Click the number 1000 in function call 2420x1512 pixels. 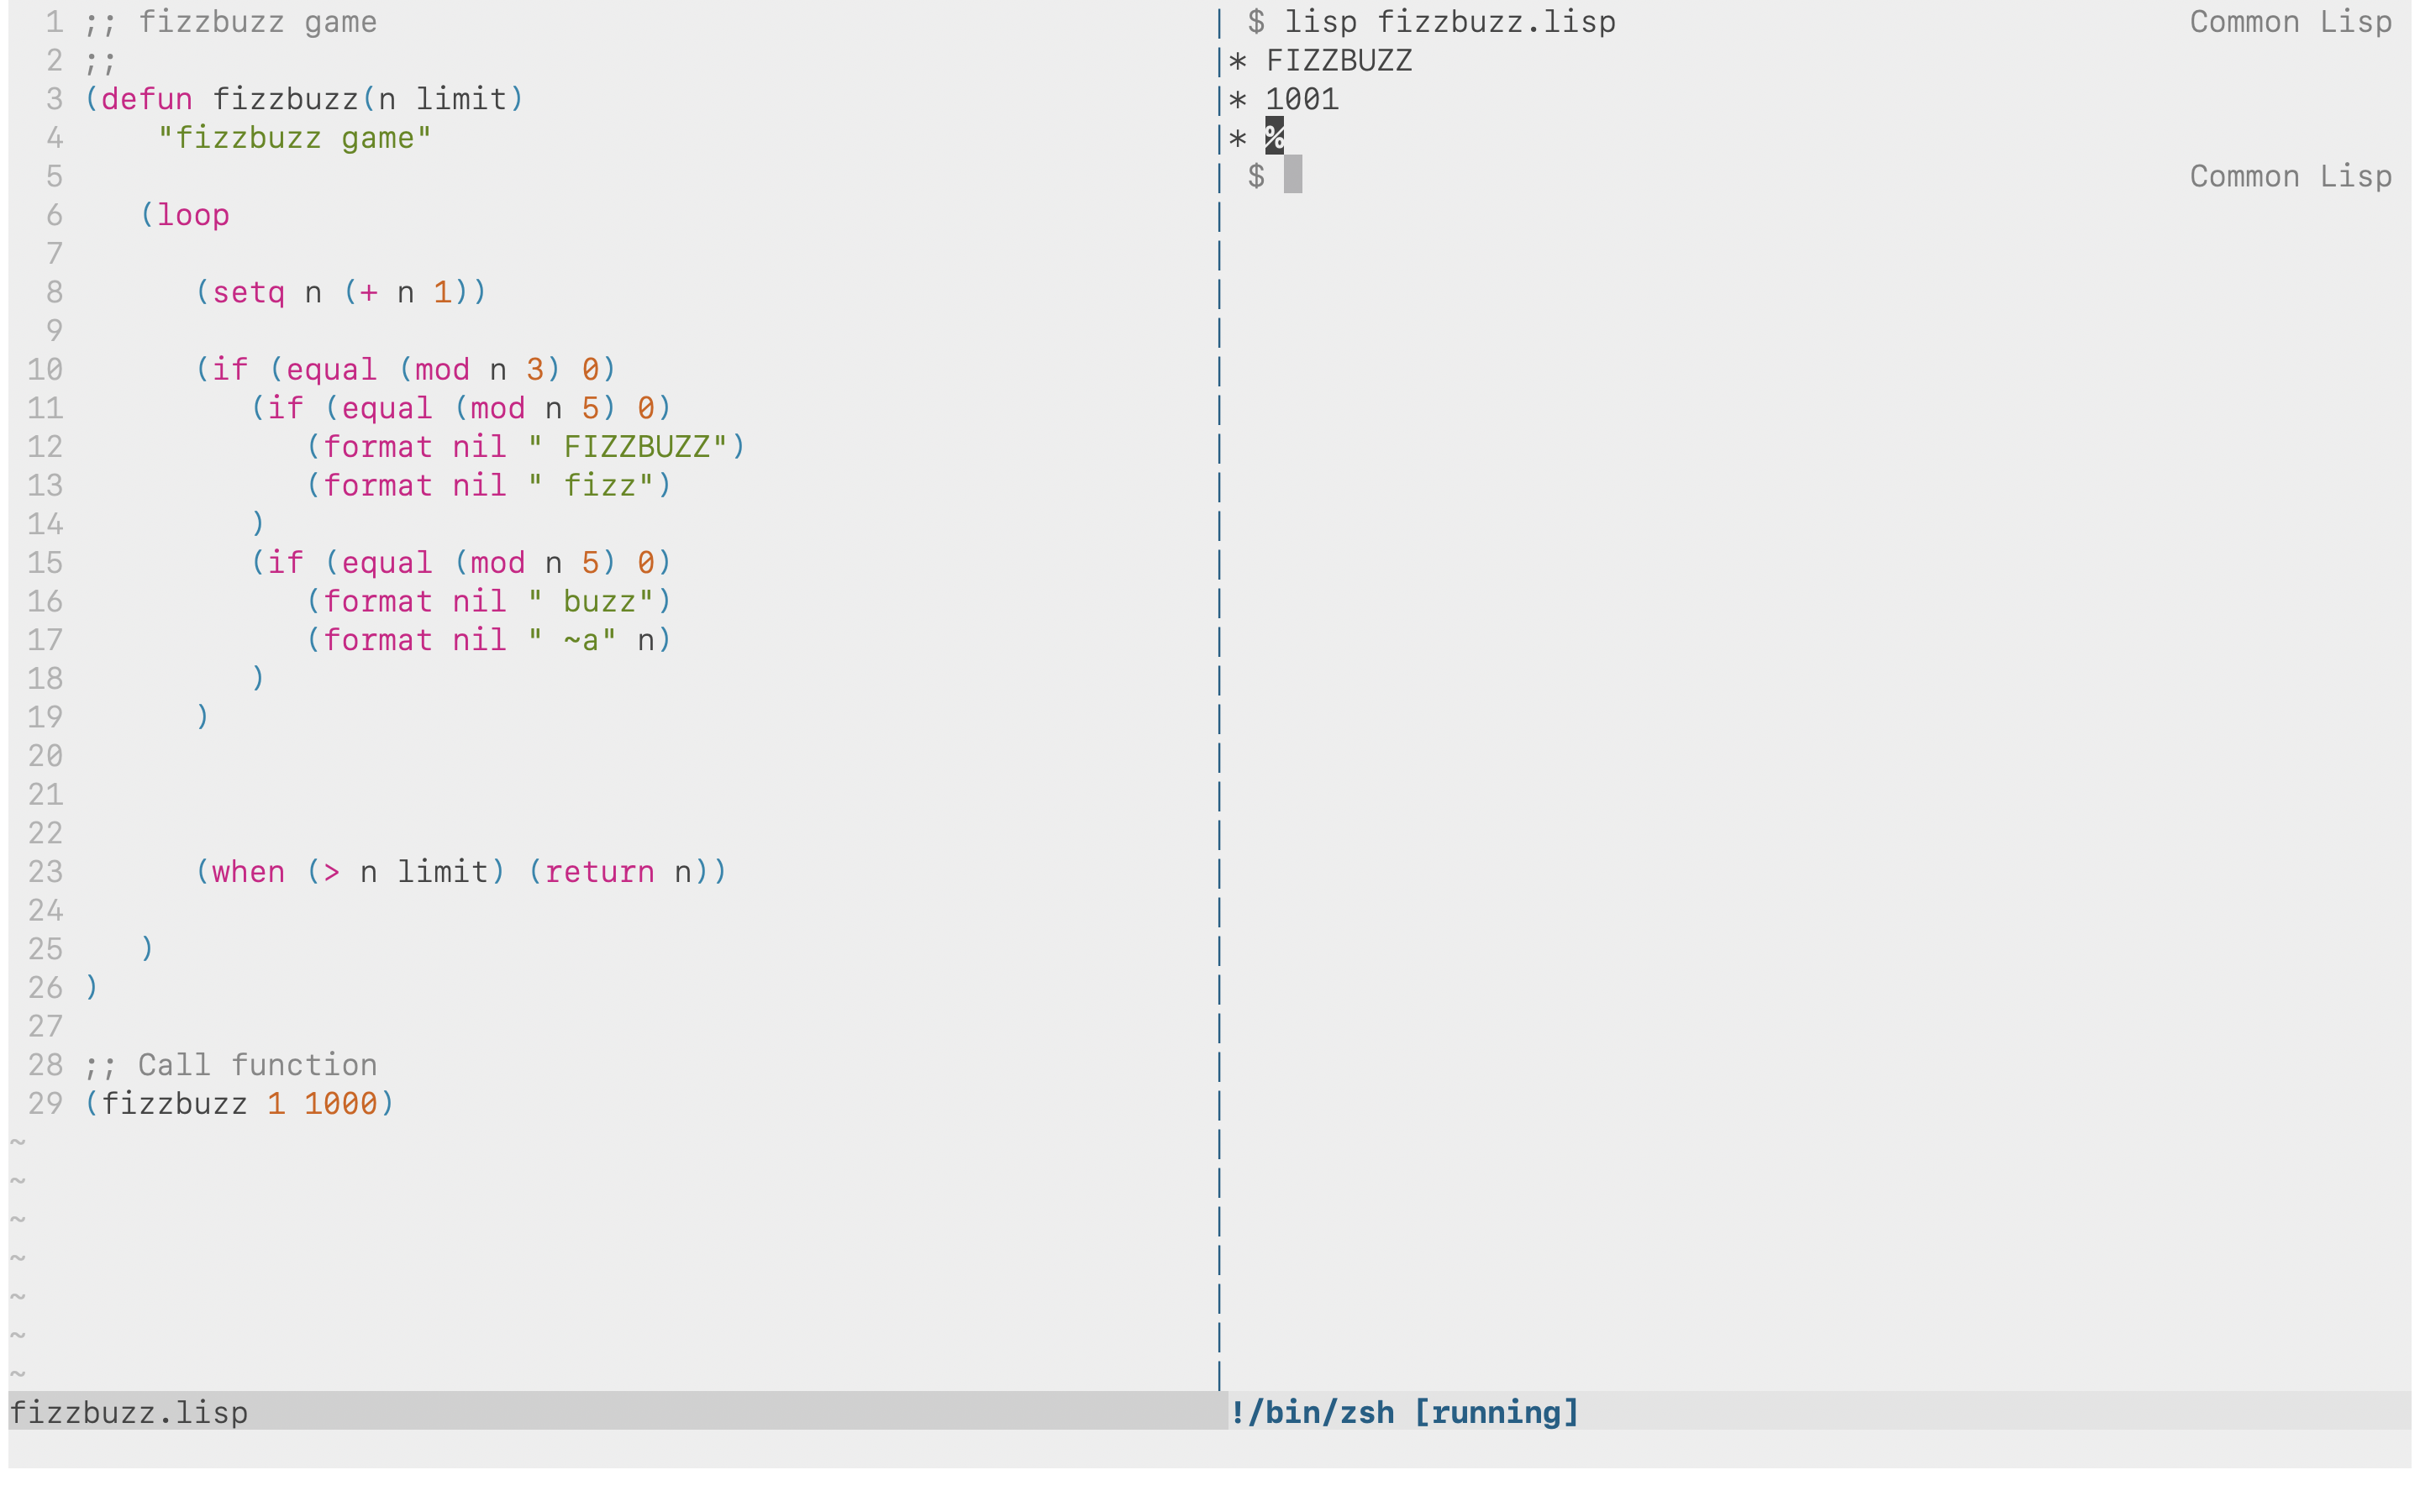[x=340, y=1103]
